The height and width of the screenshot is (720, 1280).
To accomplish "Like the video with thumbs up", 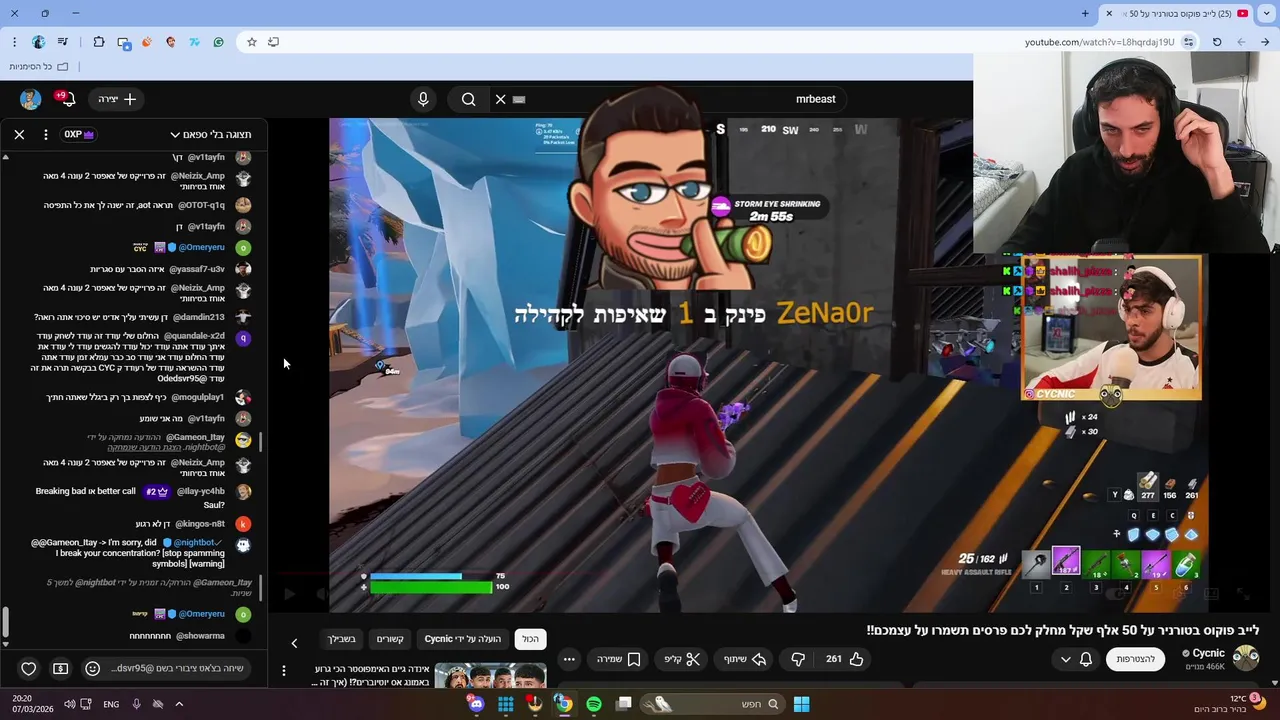I will click(846, 659).
